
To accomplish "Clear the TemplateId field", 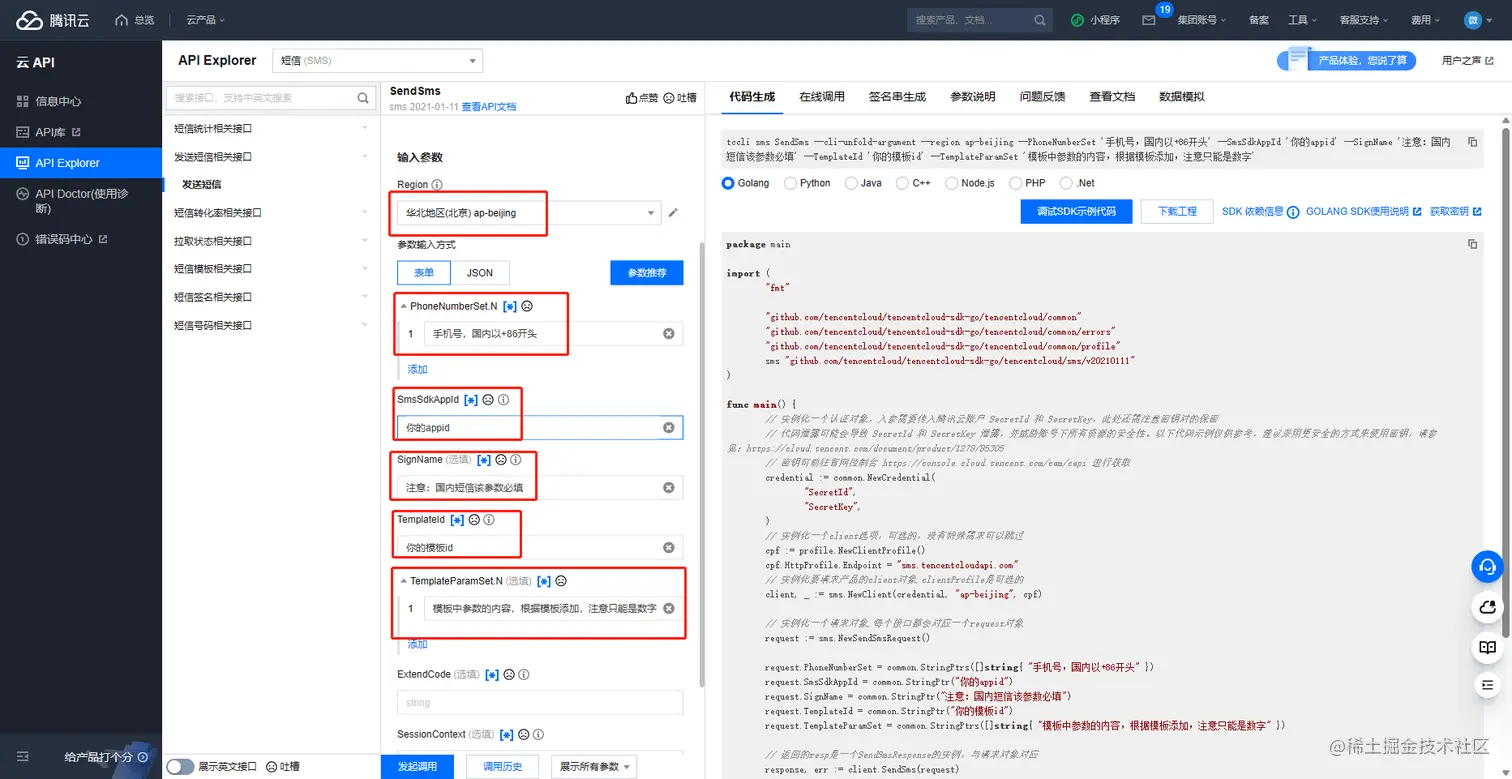I will 669,548.
